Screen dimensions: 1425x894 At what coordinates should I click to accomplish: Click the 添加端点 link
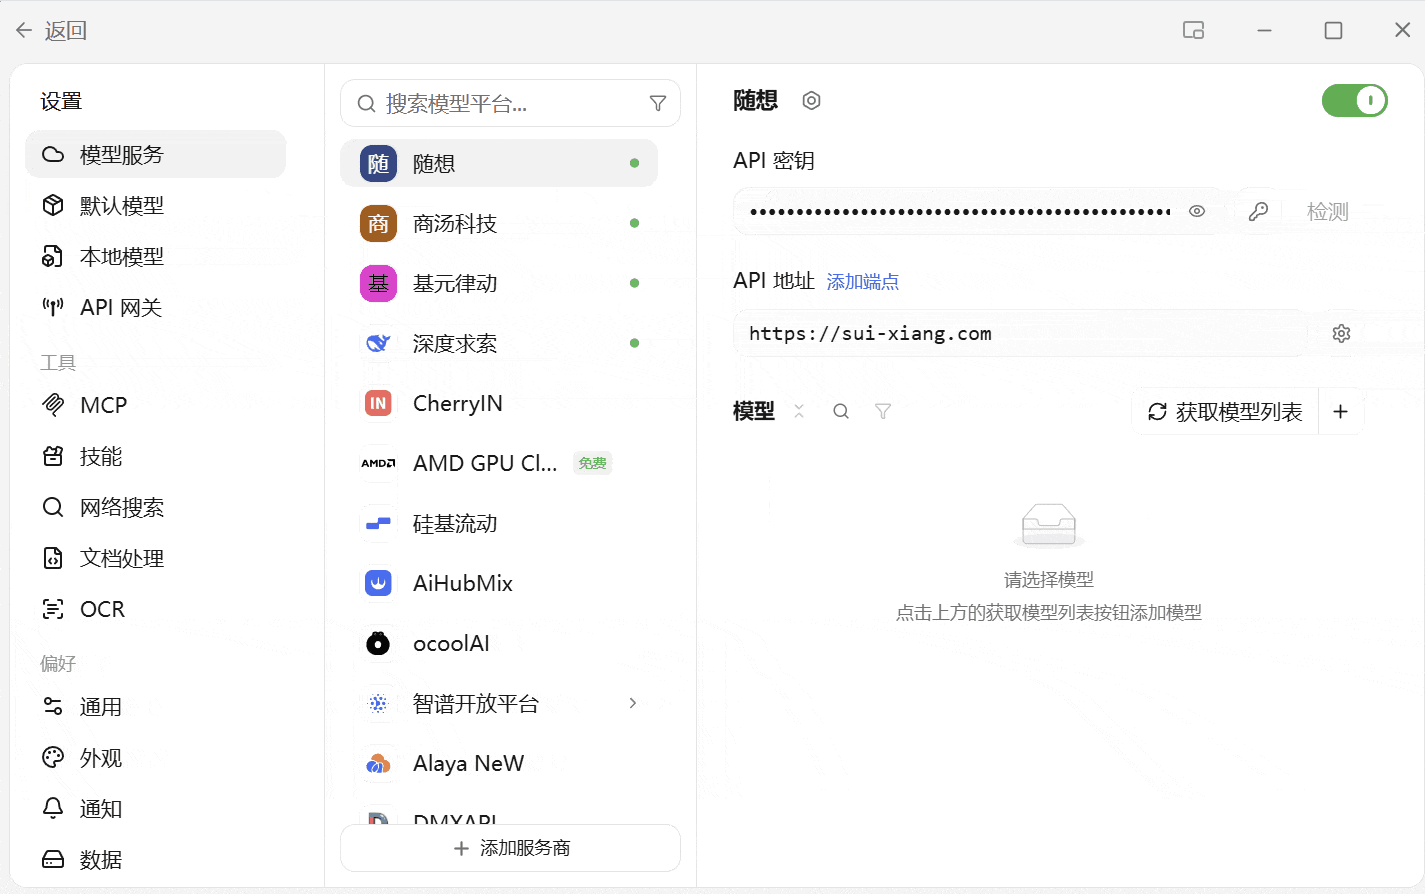(x=862, y=282)
